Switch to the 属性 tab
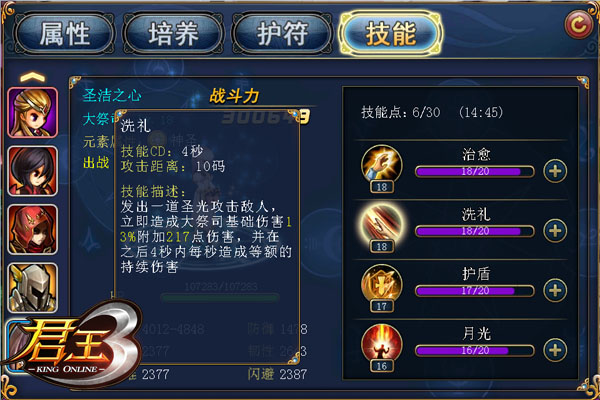The image size is (600, 400). click(x=64, y=33)
